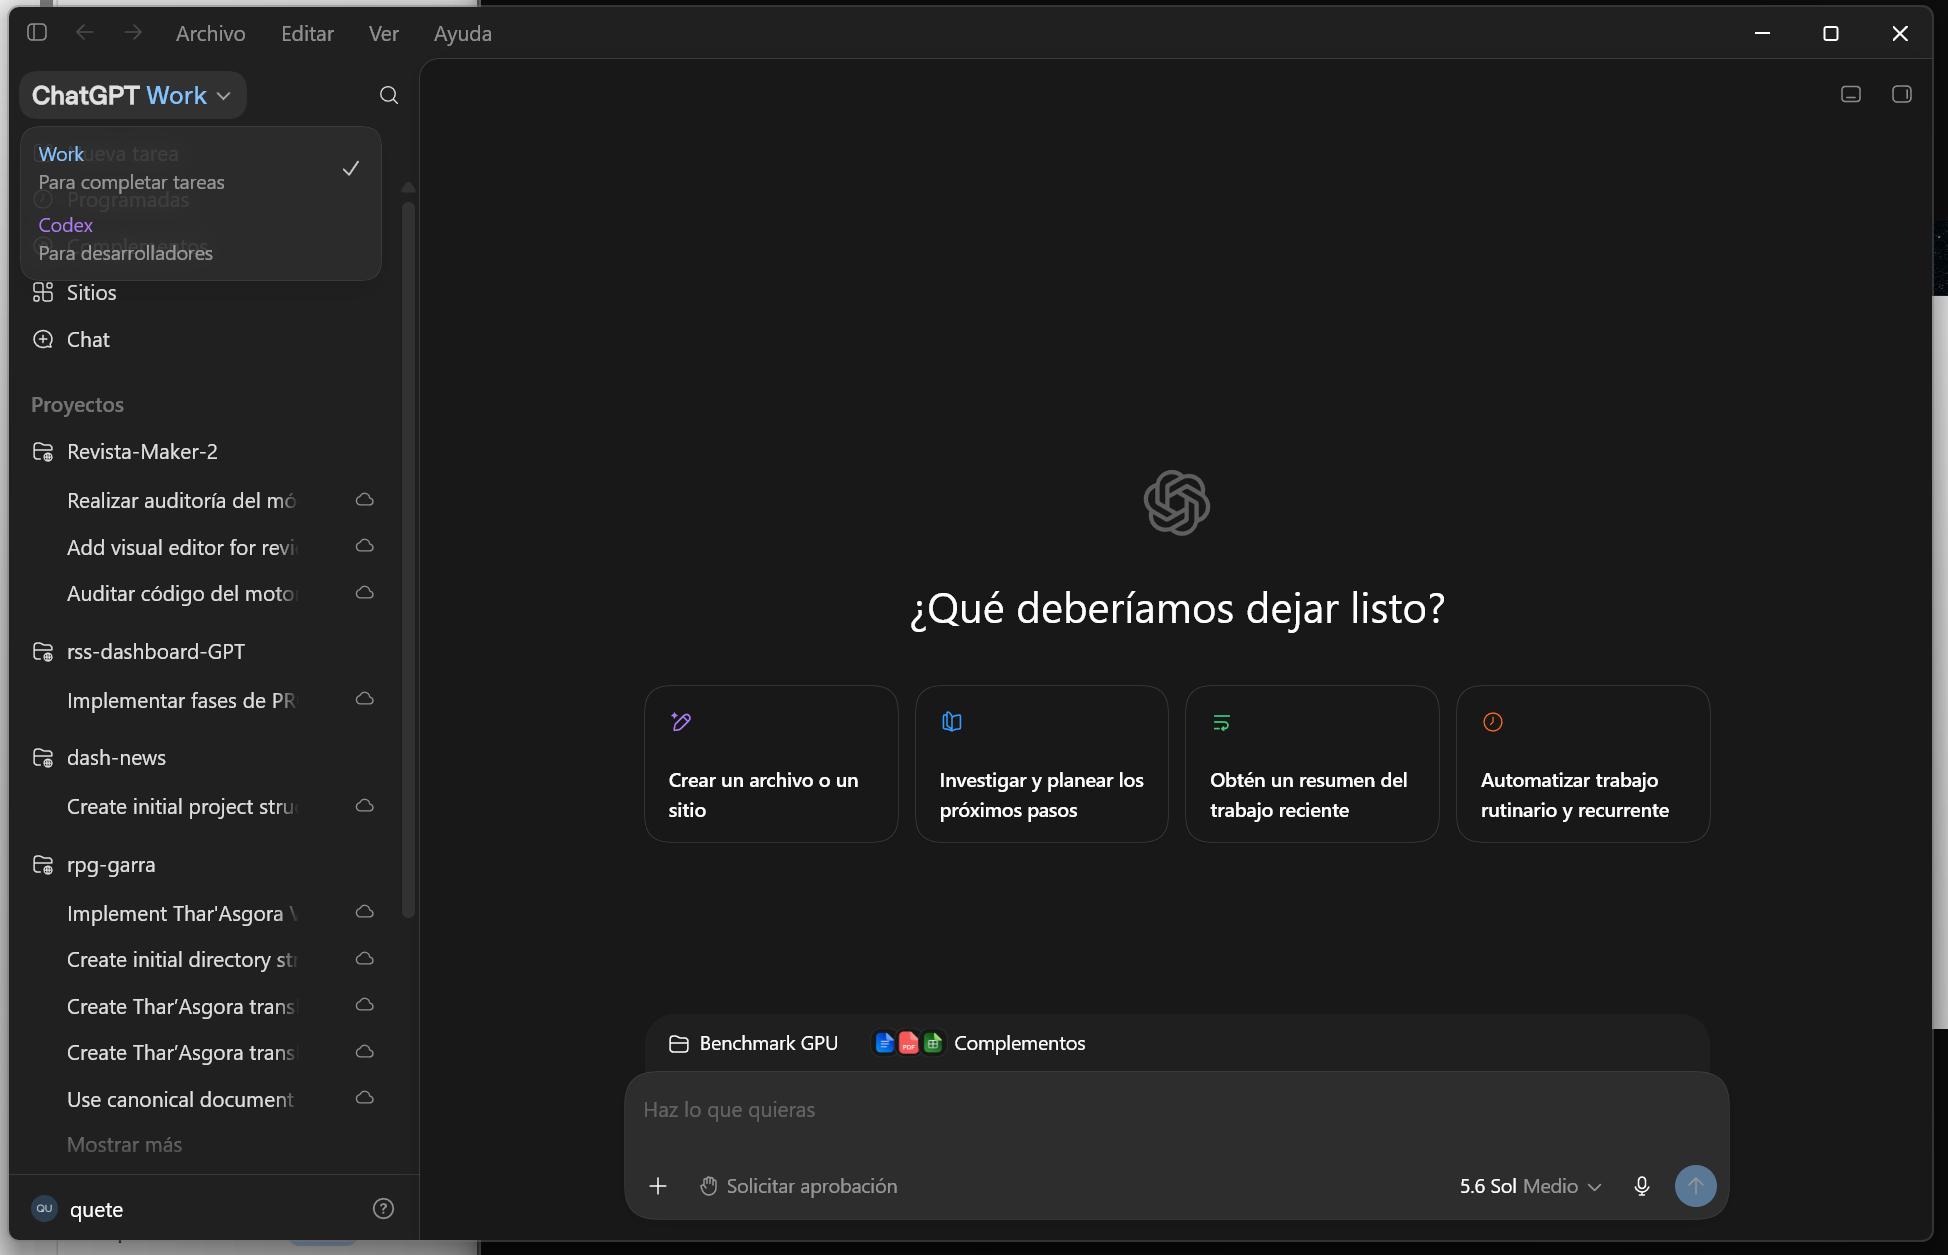This screenshot has height=1255, width=1948.
Task: Open the Ver menu
Action: tap(383, 33)
